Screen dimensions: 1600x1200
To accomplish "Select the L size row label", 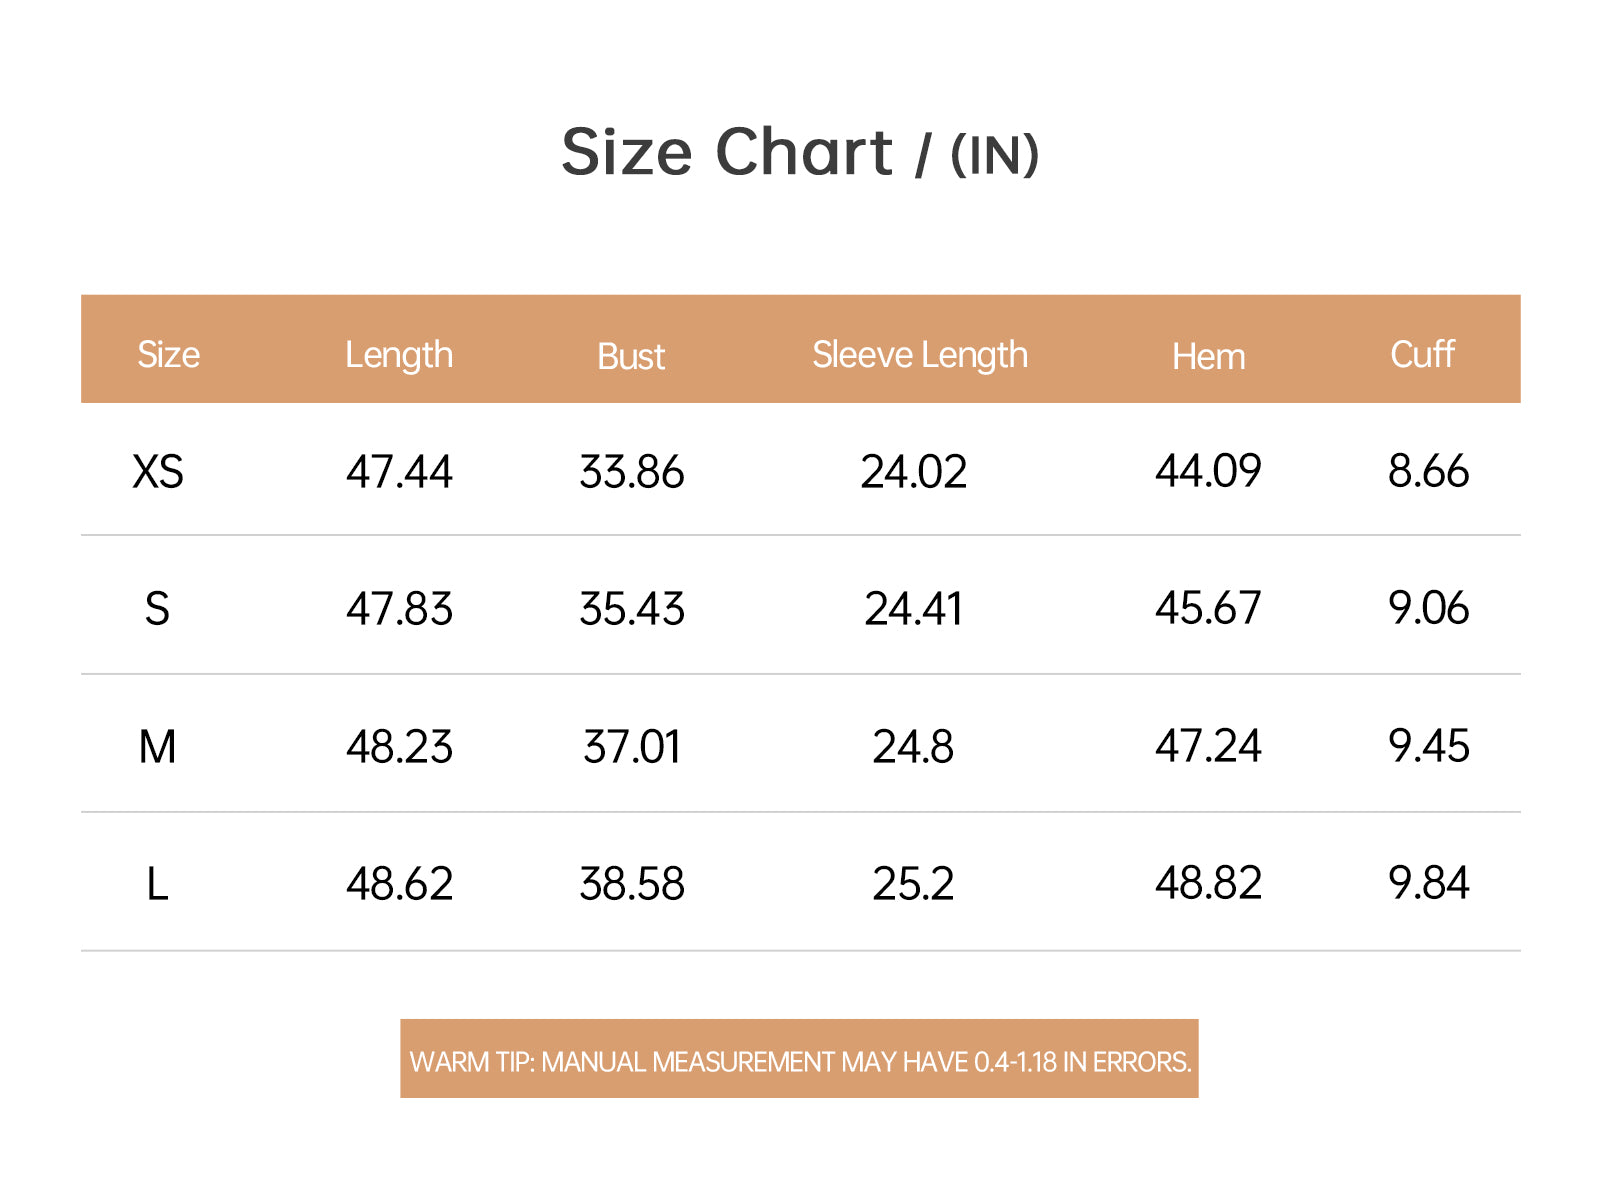I will click(157, 884).
